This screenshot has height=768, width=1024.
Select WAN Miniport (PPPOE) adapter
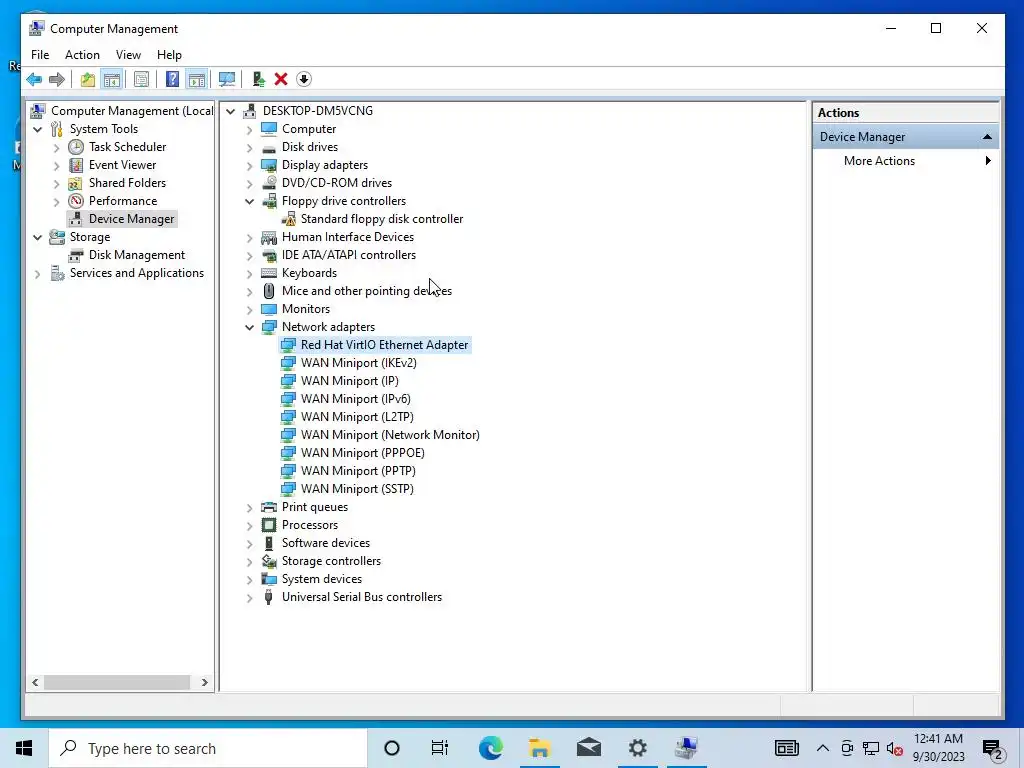pos(362,453)
